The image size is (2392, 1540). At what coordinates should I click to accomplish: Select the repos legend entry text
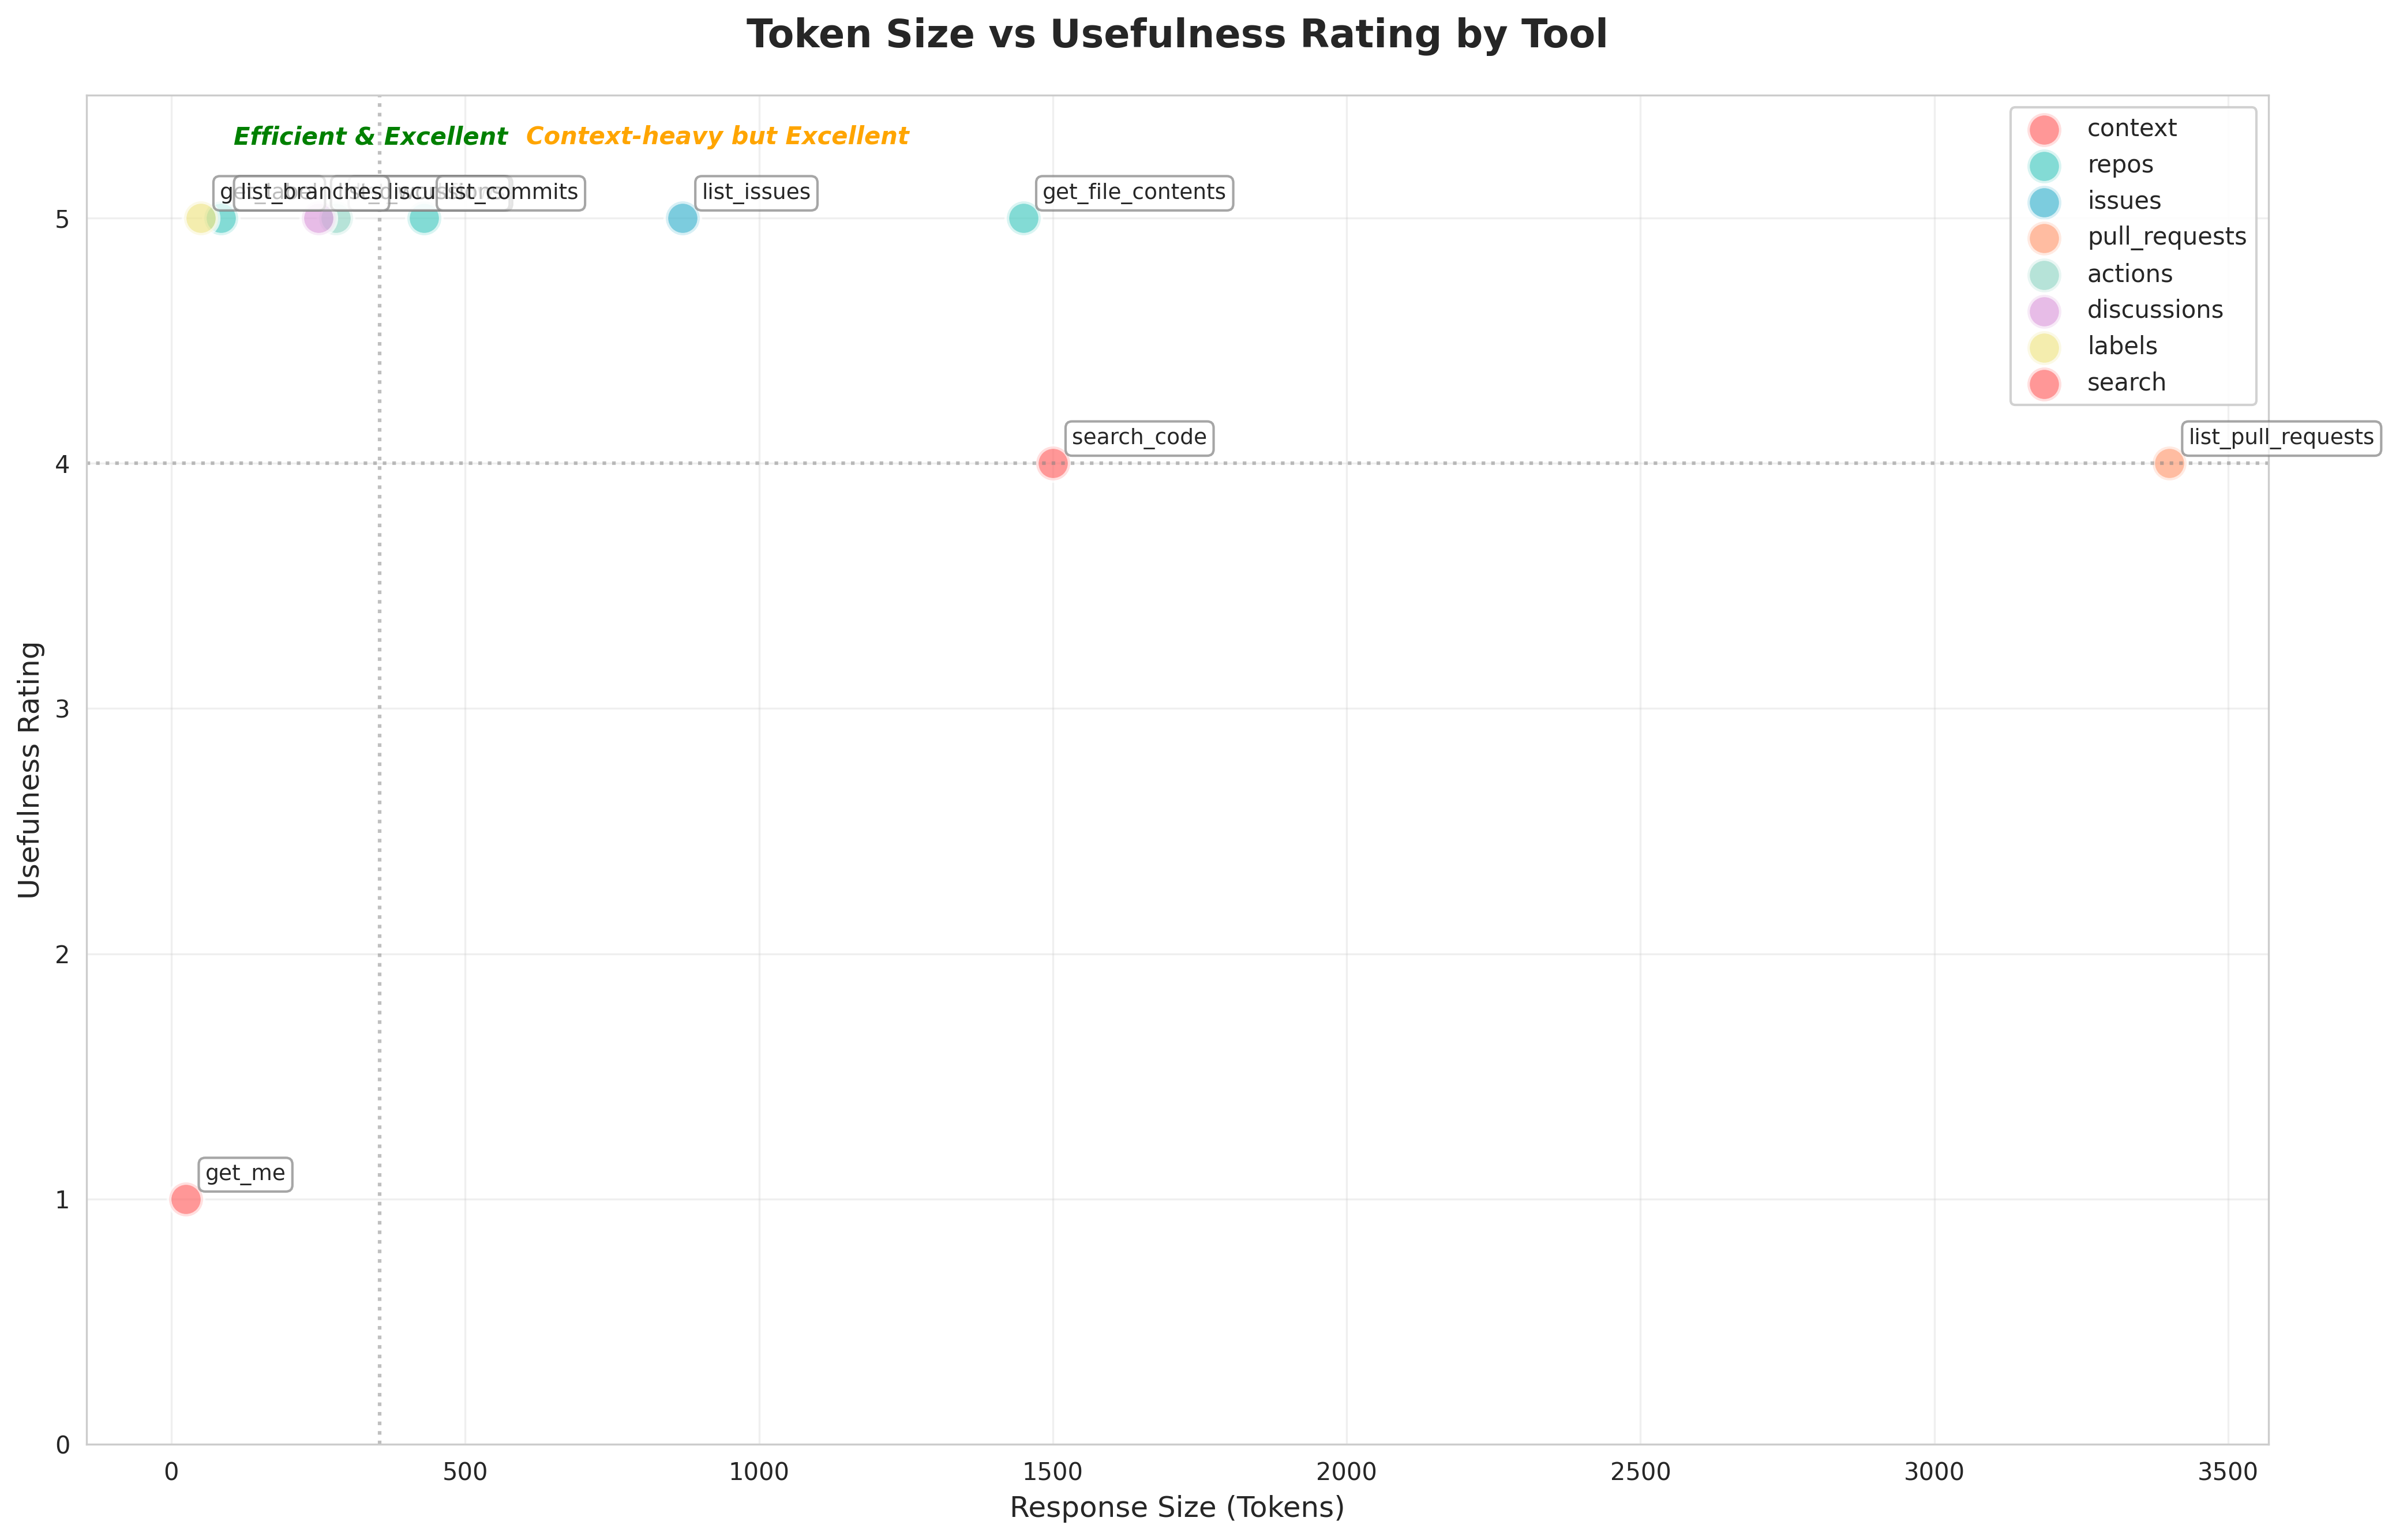[x=2120, y=165]
